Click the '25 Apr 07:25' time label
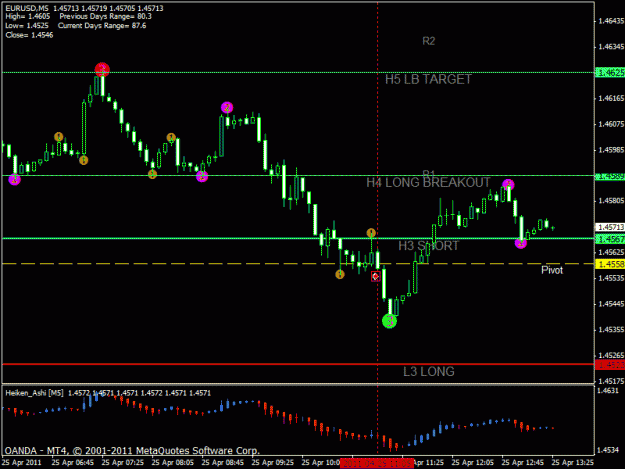 point(122,462)
